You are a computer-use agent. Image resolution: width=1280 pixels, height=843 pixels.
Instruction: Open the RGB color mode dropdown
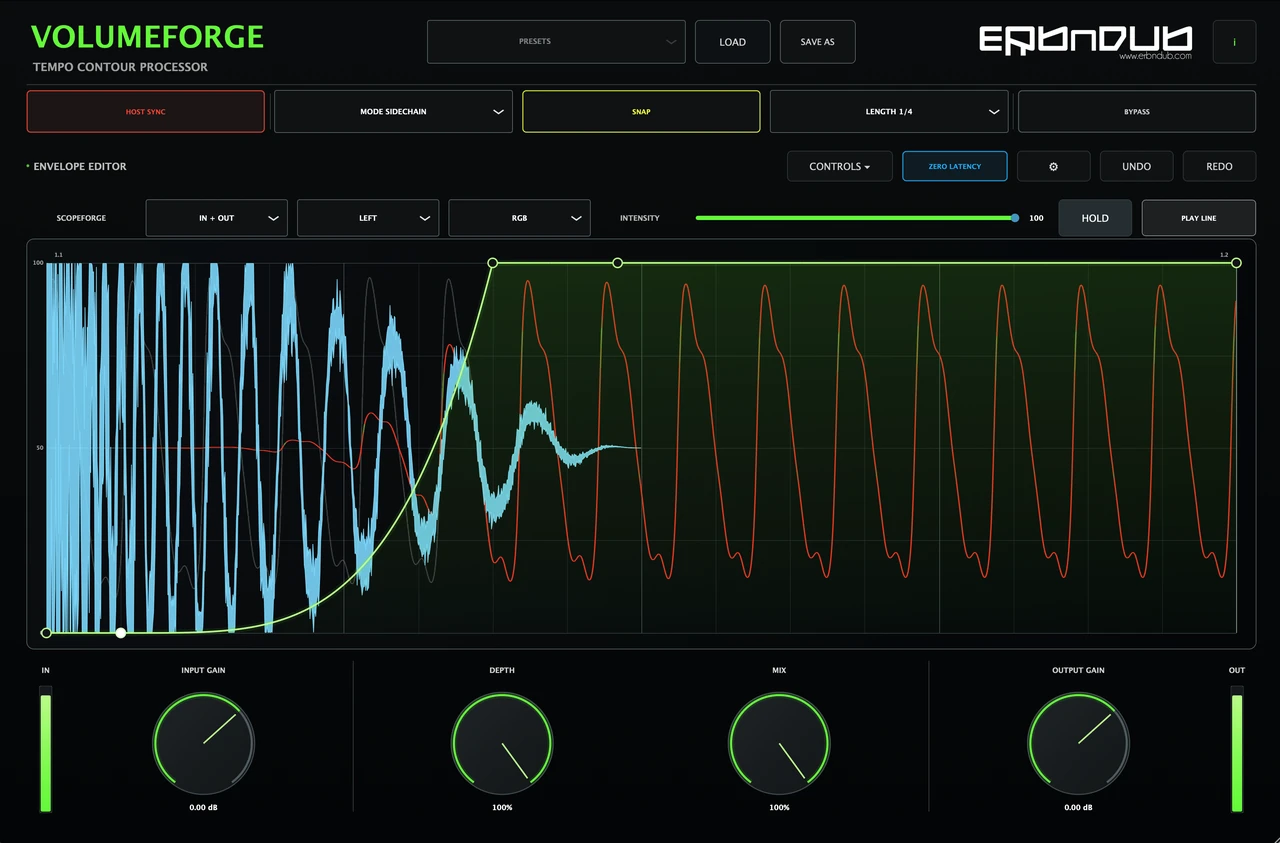(519, 218)
